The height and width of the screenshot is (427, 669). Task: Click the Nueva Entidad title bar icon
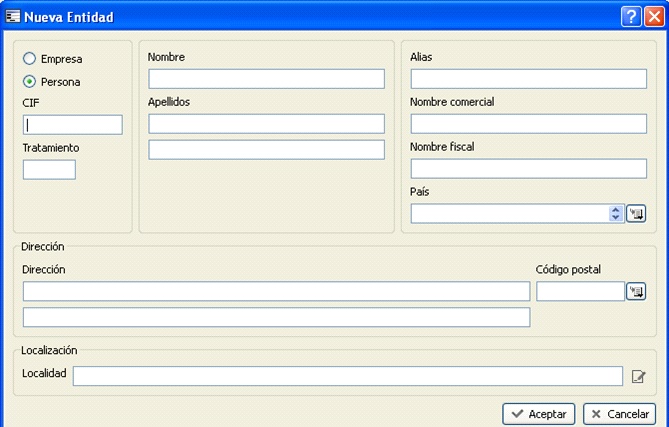(x=13, y=16)
